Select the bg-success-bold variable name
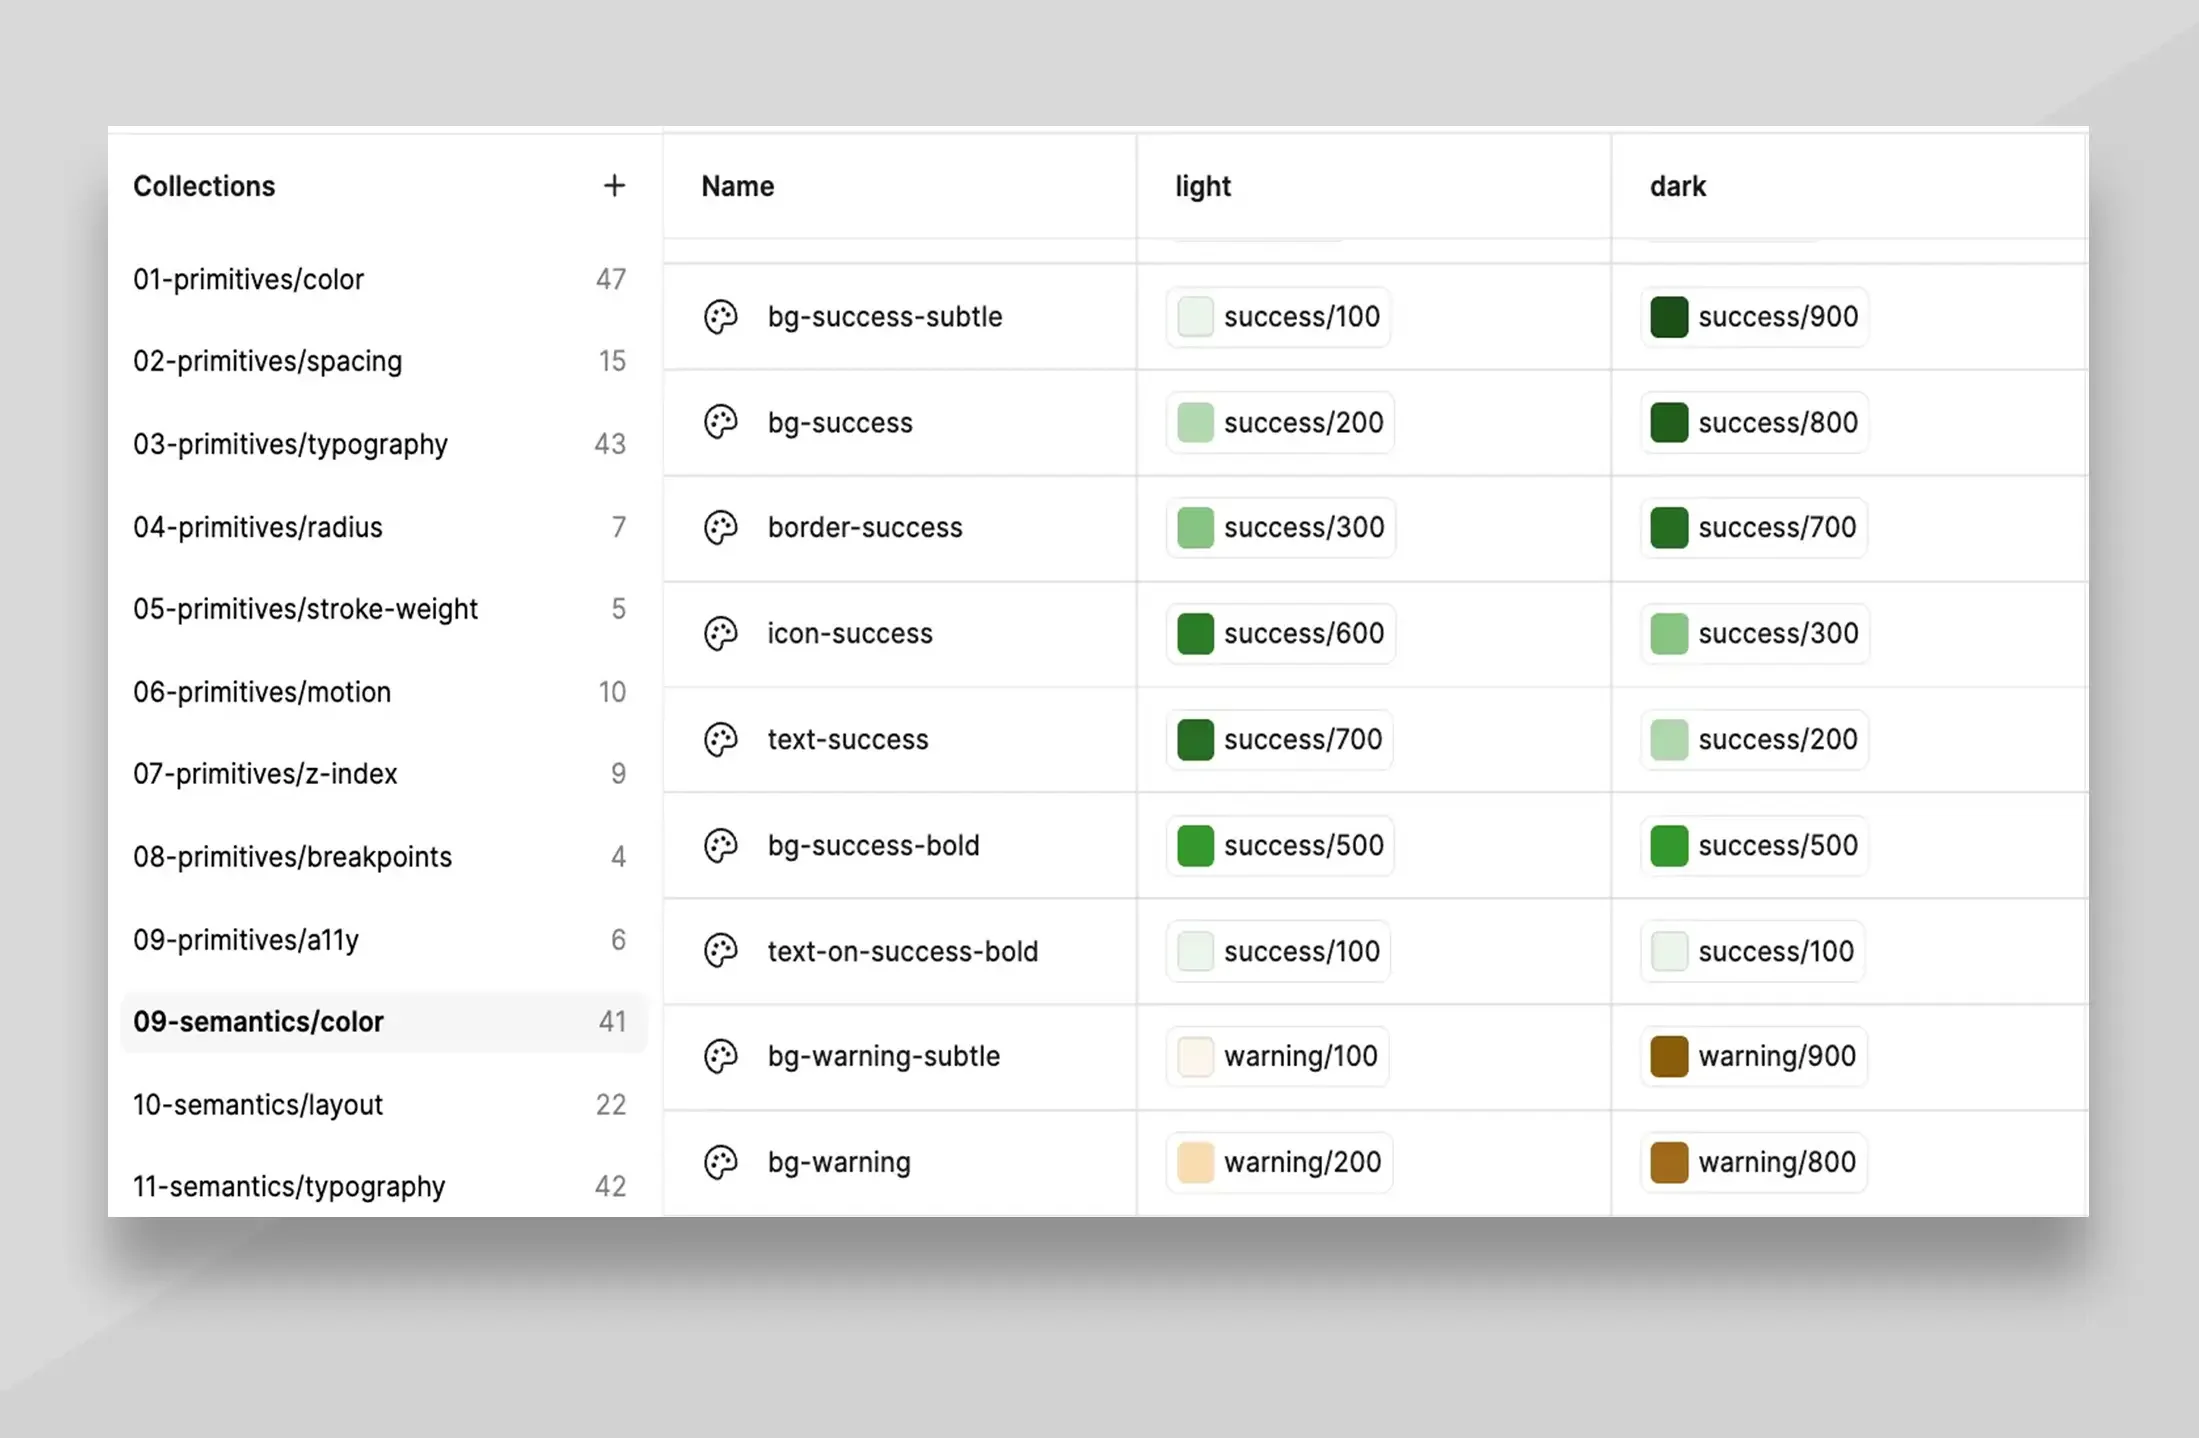 (x=873, y=846)
